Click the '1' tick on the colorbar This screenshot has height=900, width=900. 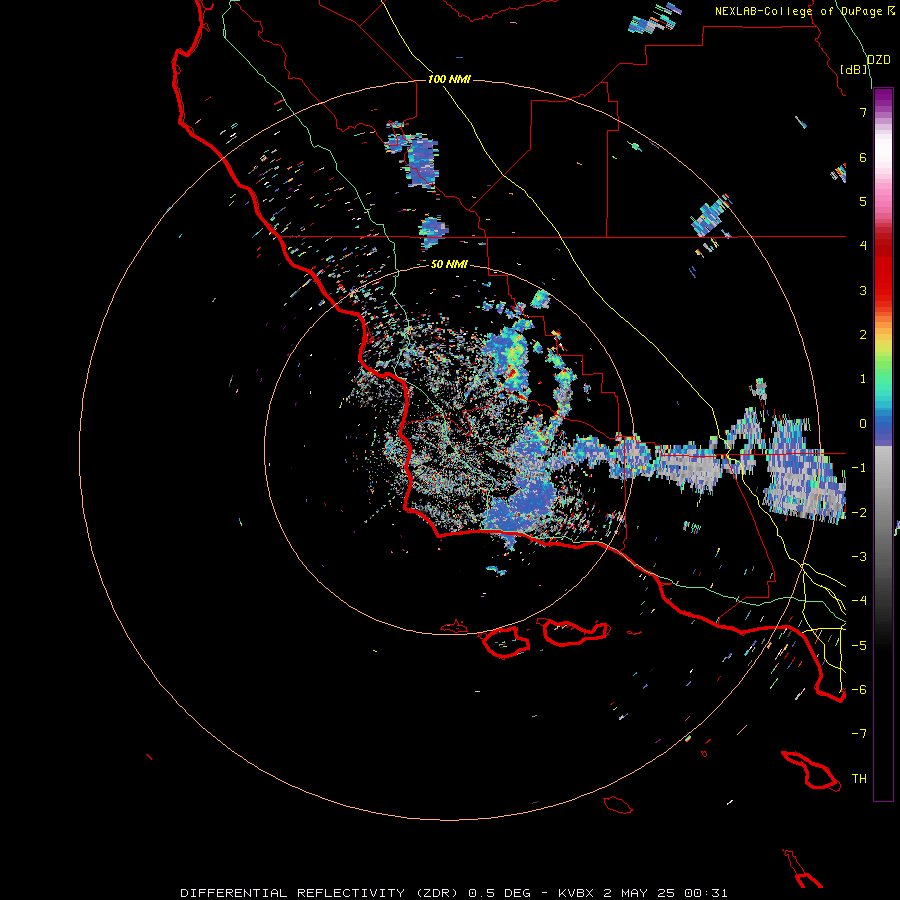[x=863, y=379]
